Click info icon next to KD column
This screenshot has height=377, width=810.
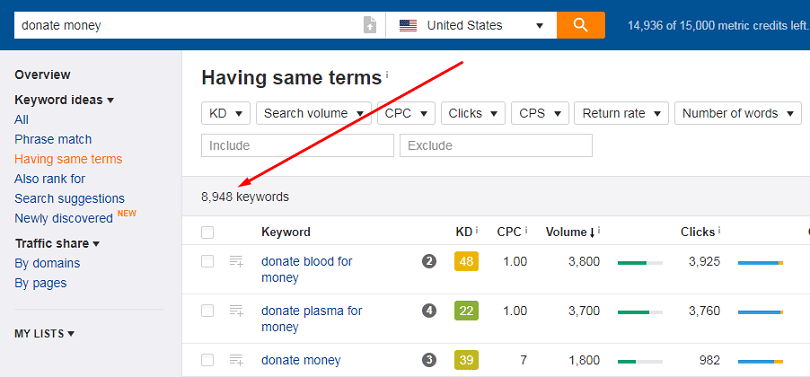(x=476, y=231)
